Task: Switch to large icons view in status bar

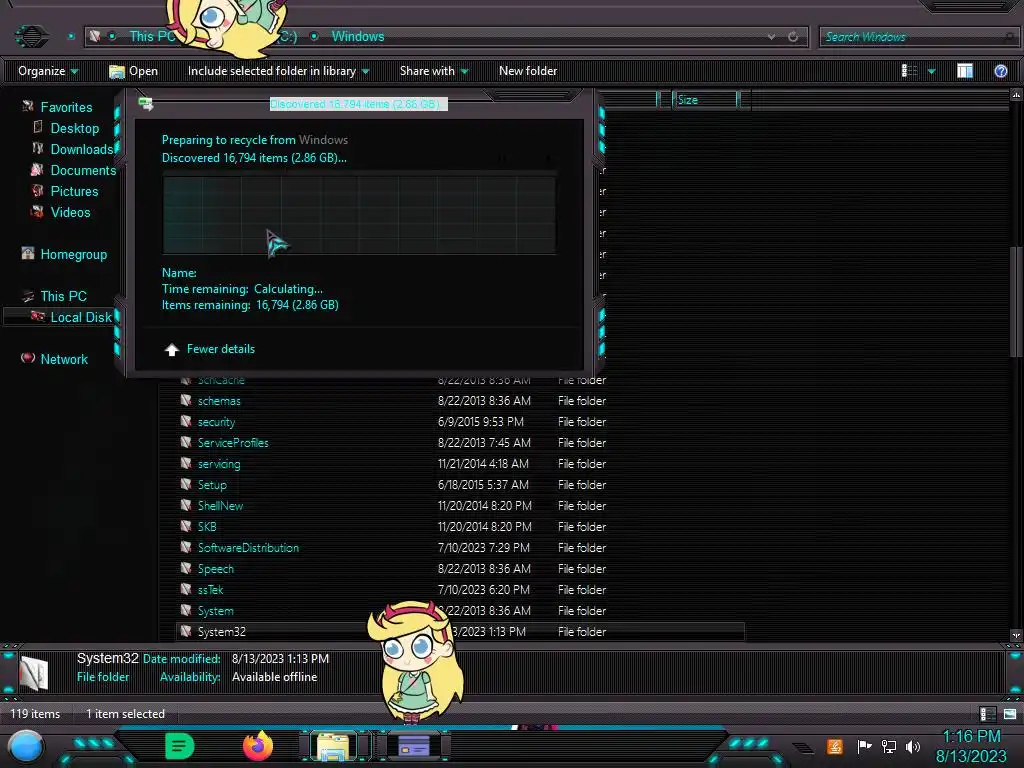Action: click(x=1010, y=714)
